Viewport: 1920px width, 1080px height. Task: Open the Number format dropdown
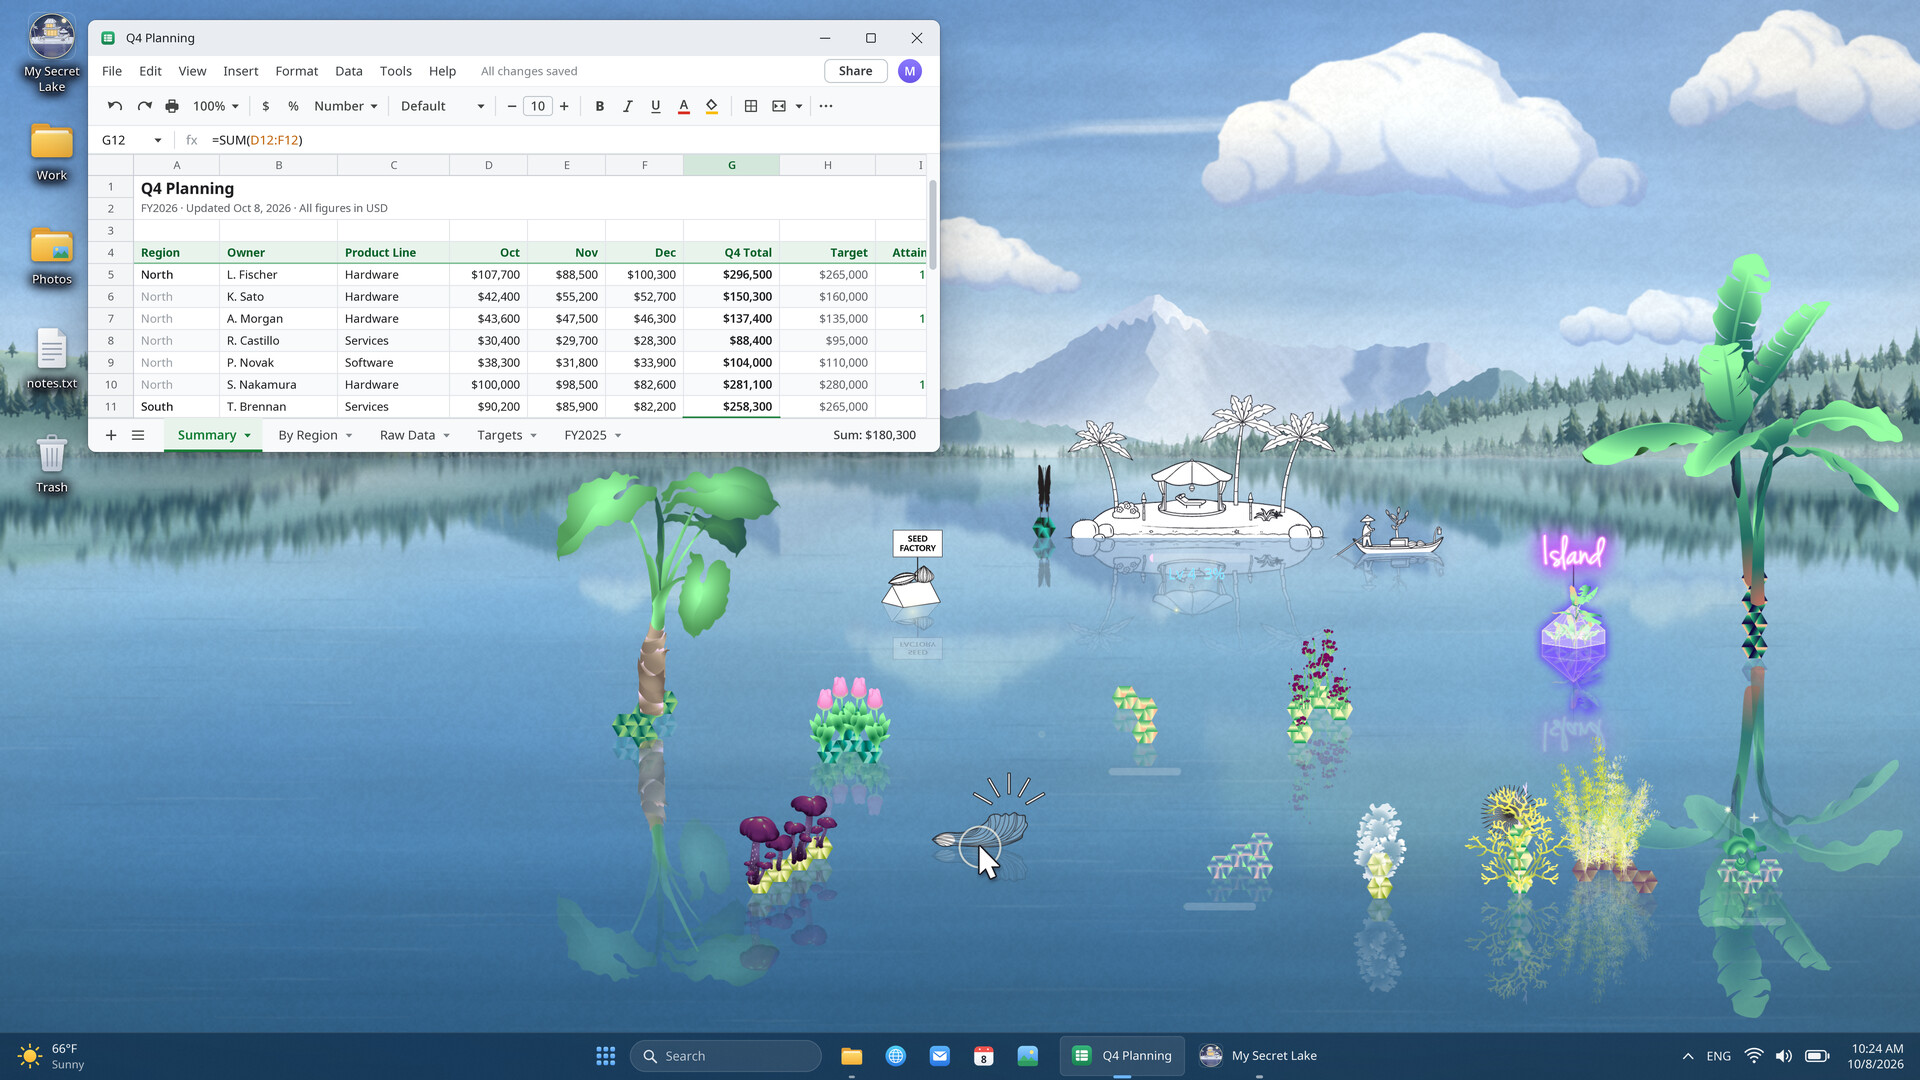(345, 106)
